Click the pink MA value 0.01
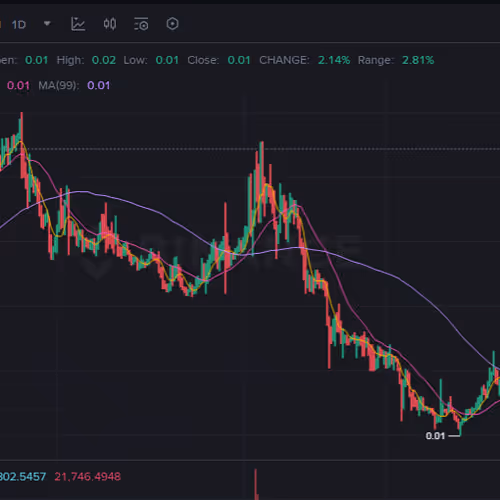This screenshot has width=500, height=500. click(18, 86)
